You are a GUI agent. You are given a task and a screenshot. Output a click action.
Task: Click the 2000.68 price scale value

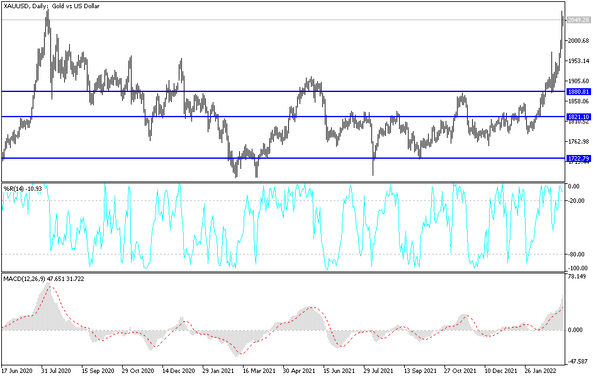click(579, 40)
